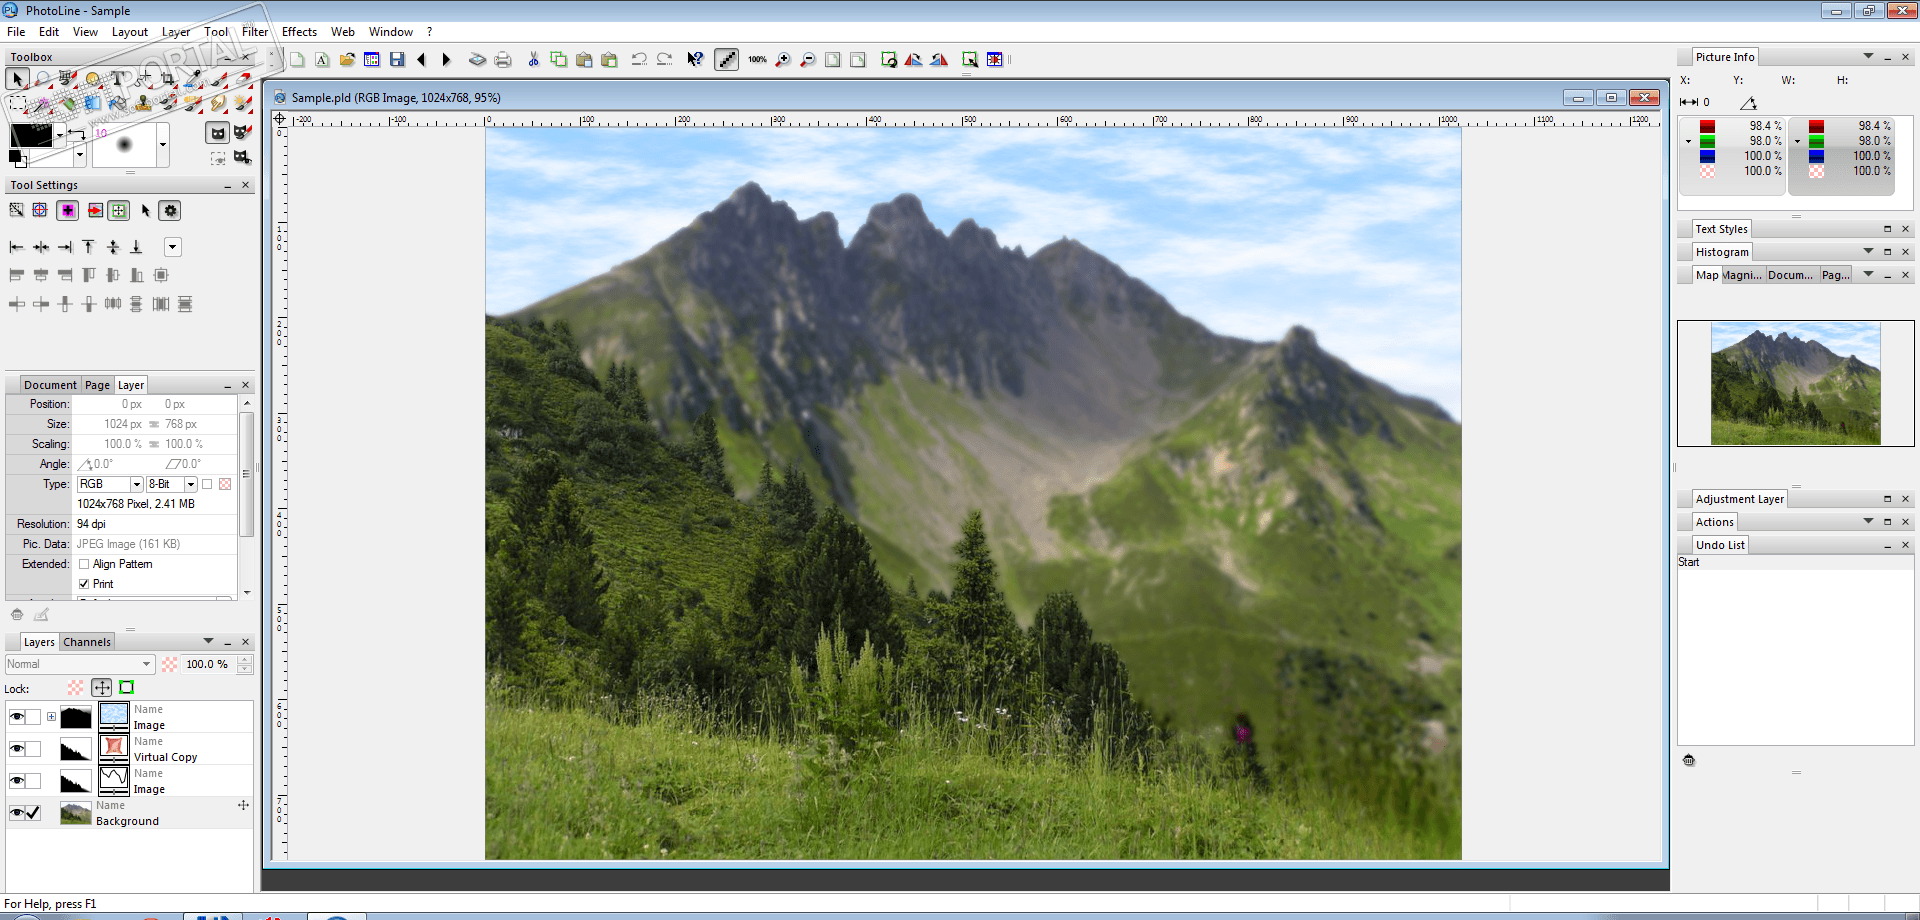Enable the Align Pattern checkbox
The image size is (1920, 920).
click(x=84, y=564)
